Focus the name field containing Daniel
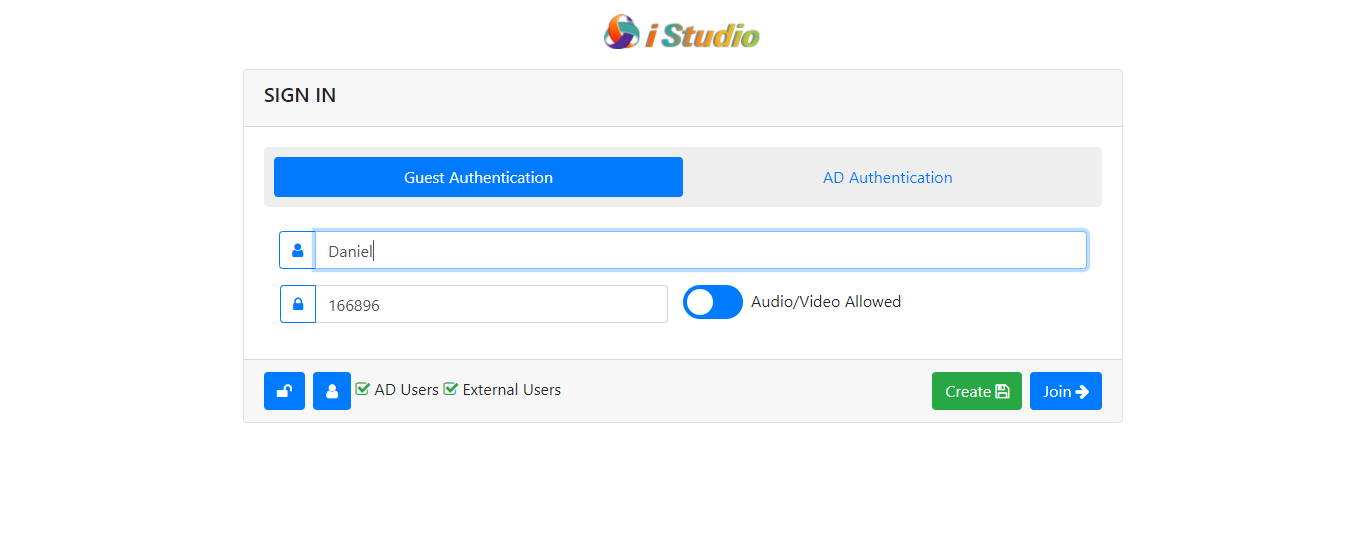Screen dimensions: 1366x534 coord(701,250)
